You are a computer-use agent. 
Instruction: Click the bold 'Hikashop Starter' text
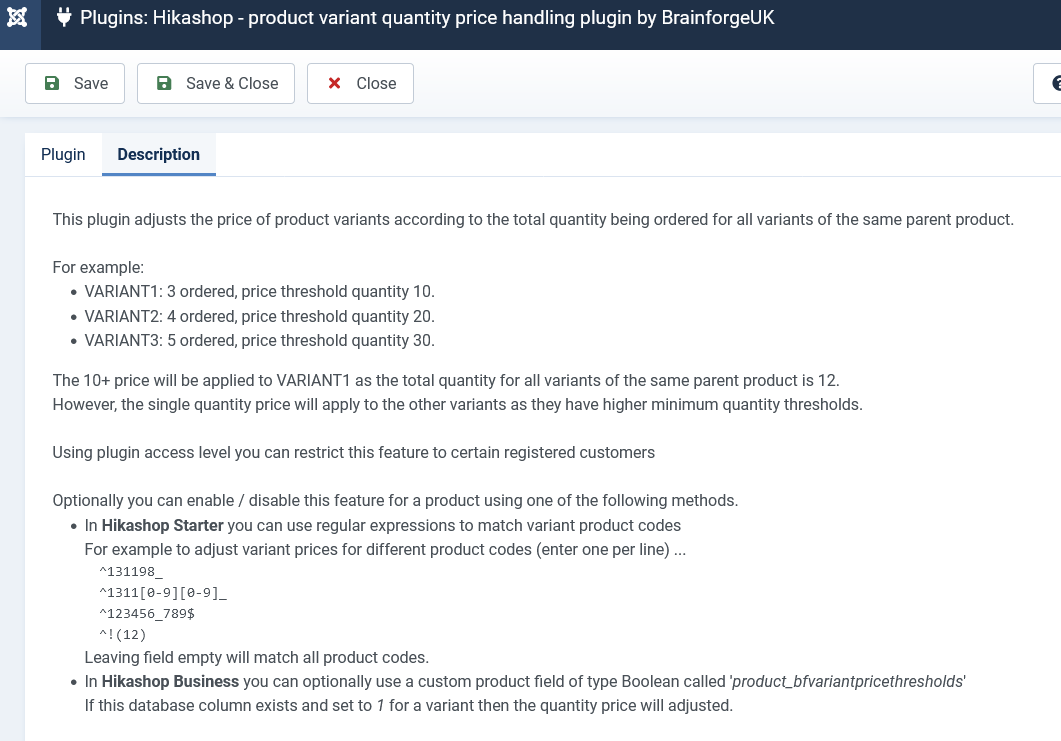point(162,526)
